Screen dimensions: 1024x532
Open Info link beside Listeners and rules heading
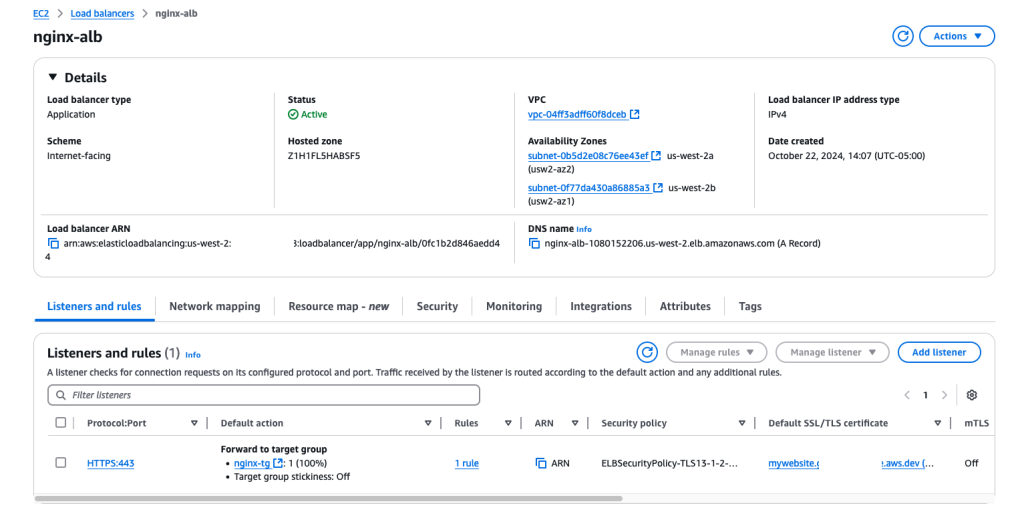193,354
